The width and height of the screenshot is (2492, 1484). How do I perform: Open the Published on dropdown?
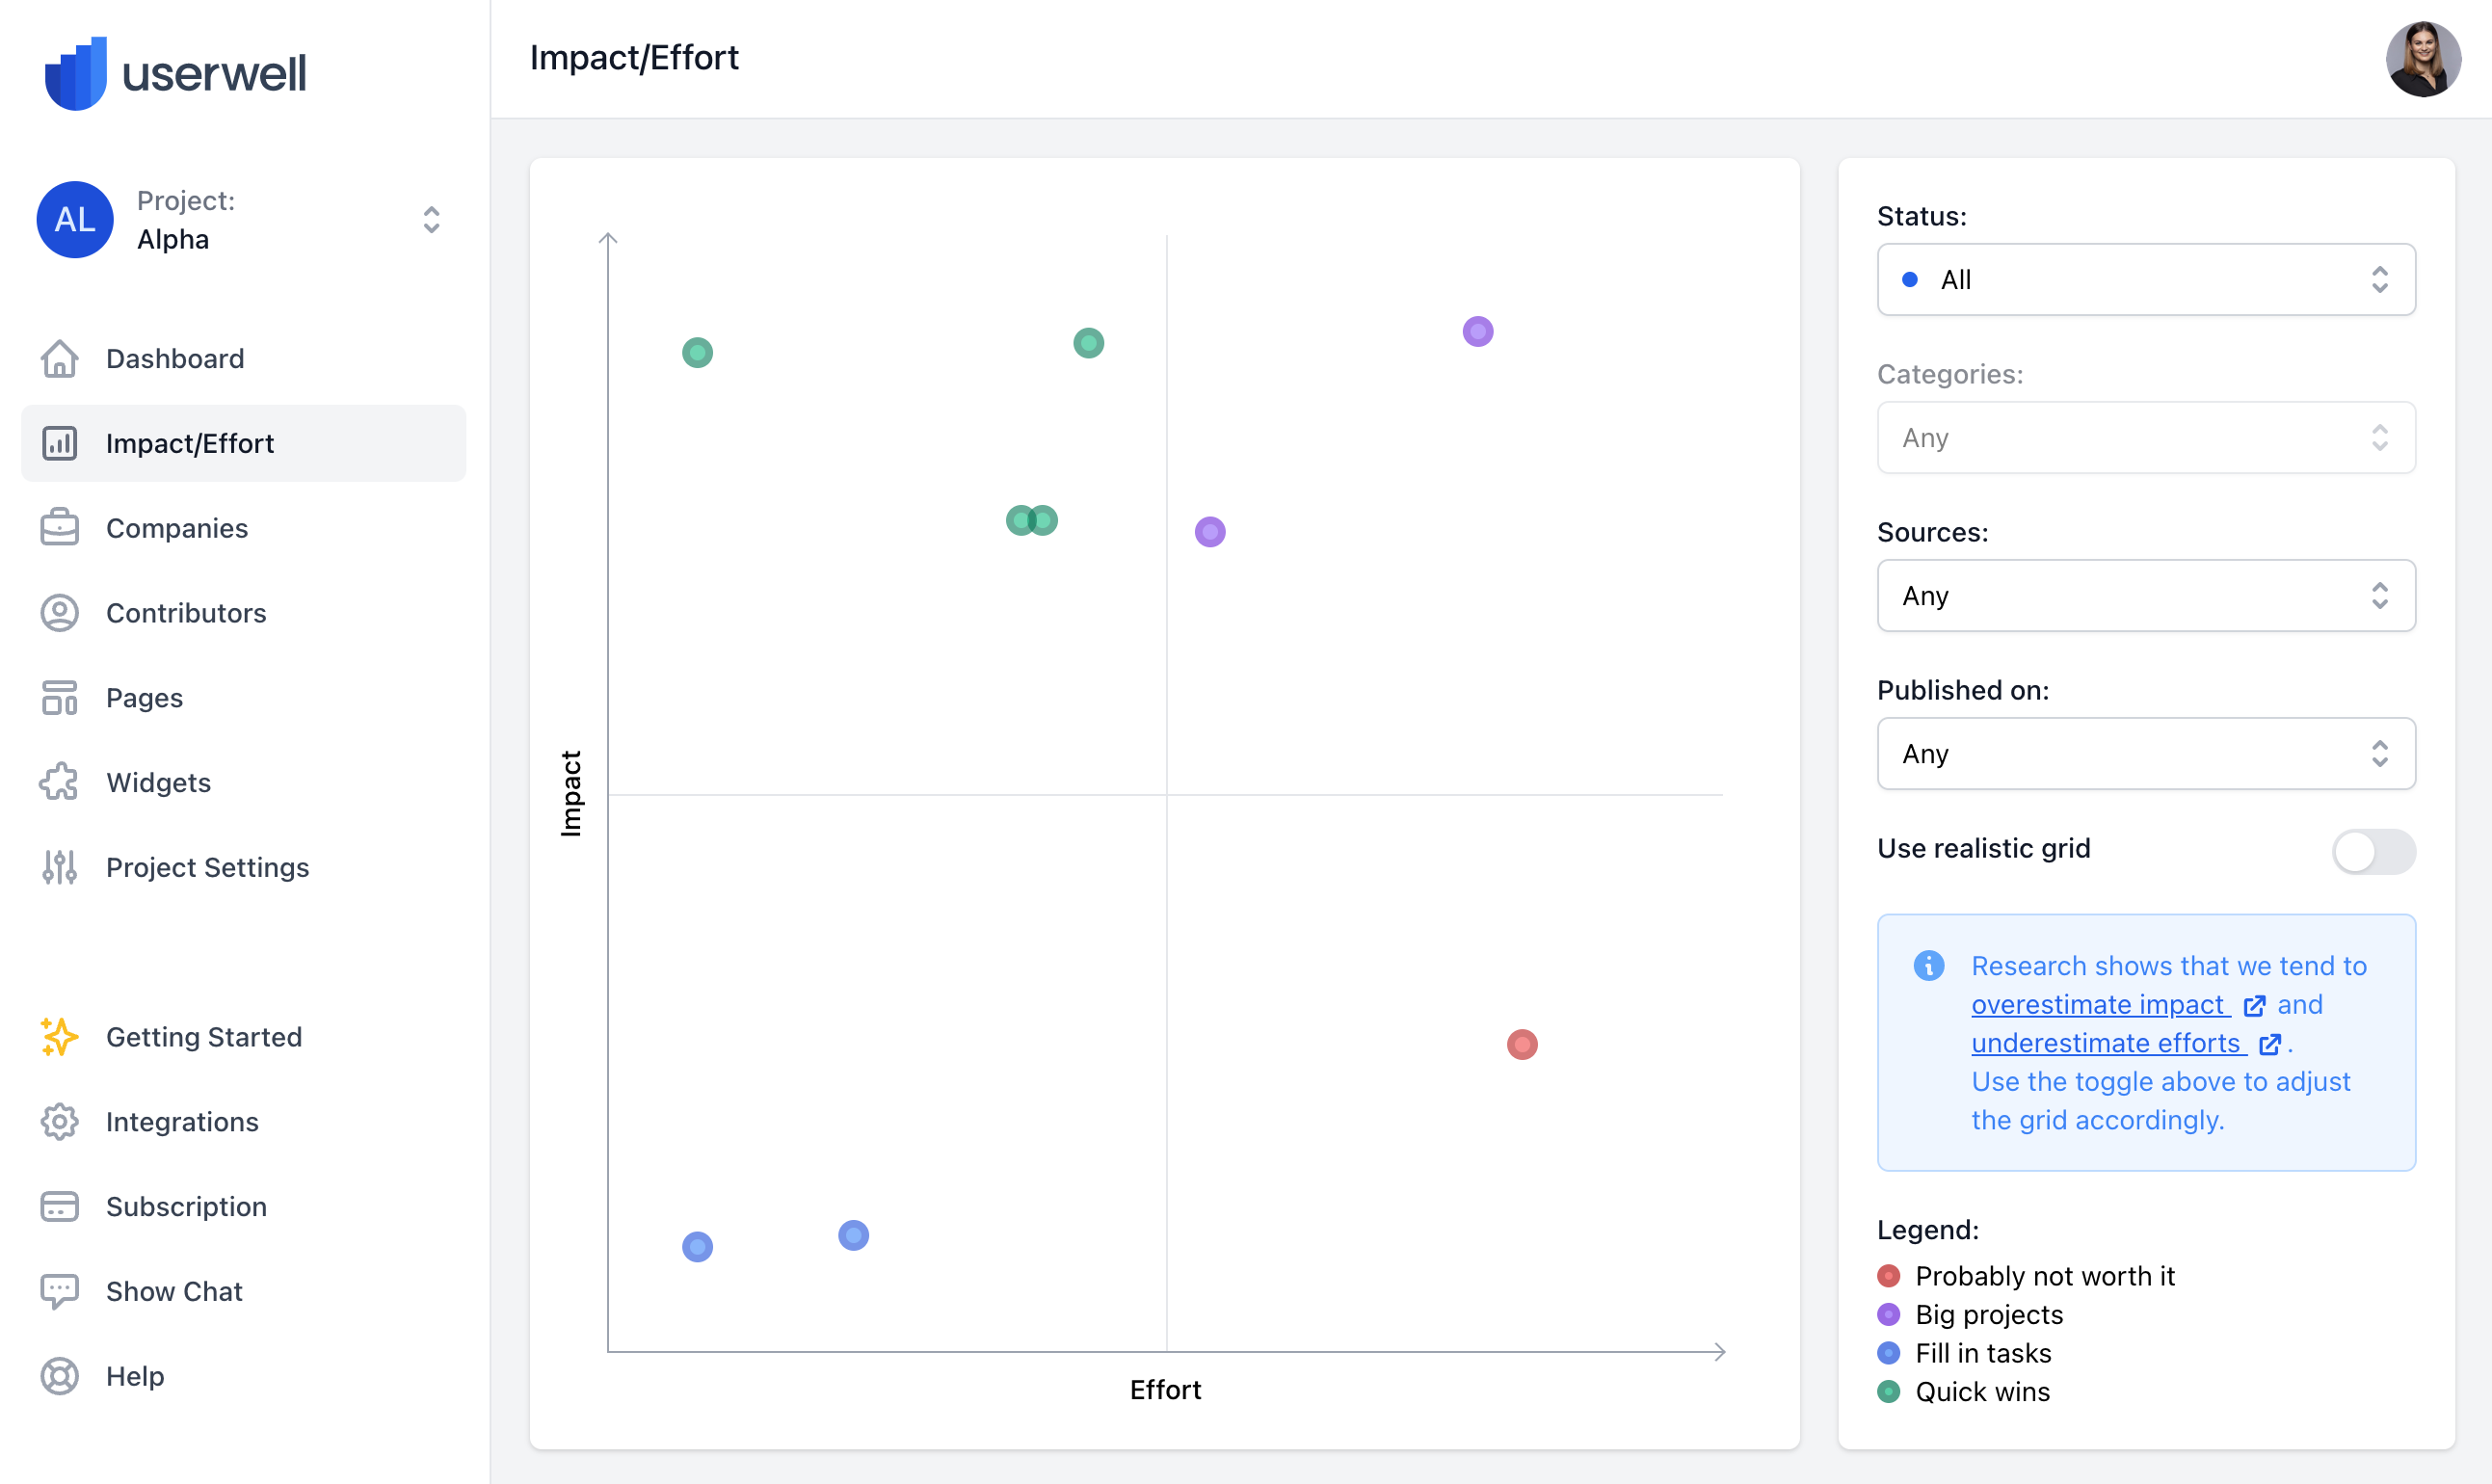coord(2145,754)
